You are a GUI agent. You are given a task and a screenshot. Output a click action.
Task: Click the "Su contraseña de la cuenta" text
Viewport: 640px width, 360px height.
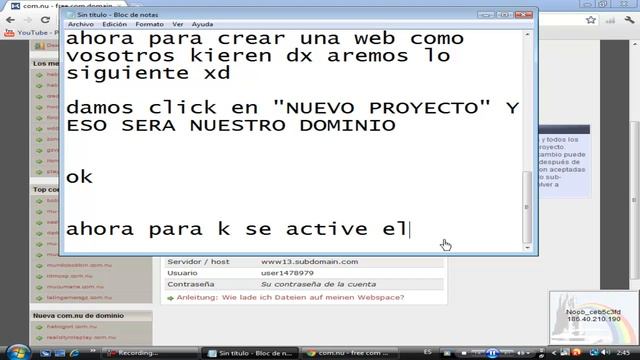[318, 284]
